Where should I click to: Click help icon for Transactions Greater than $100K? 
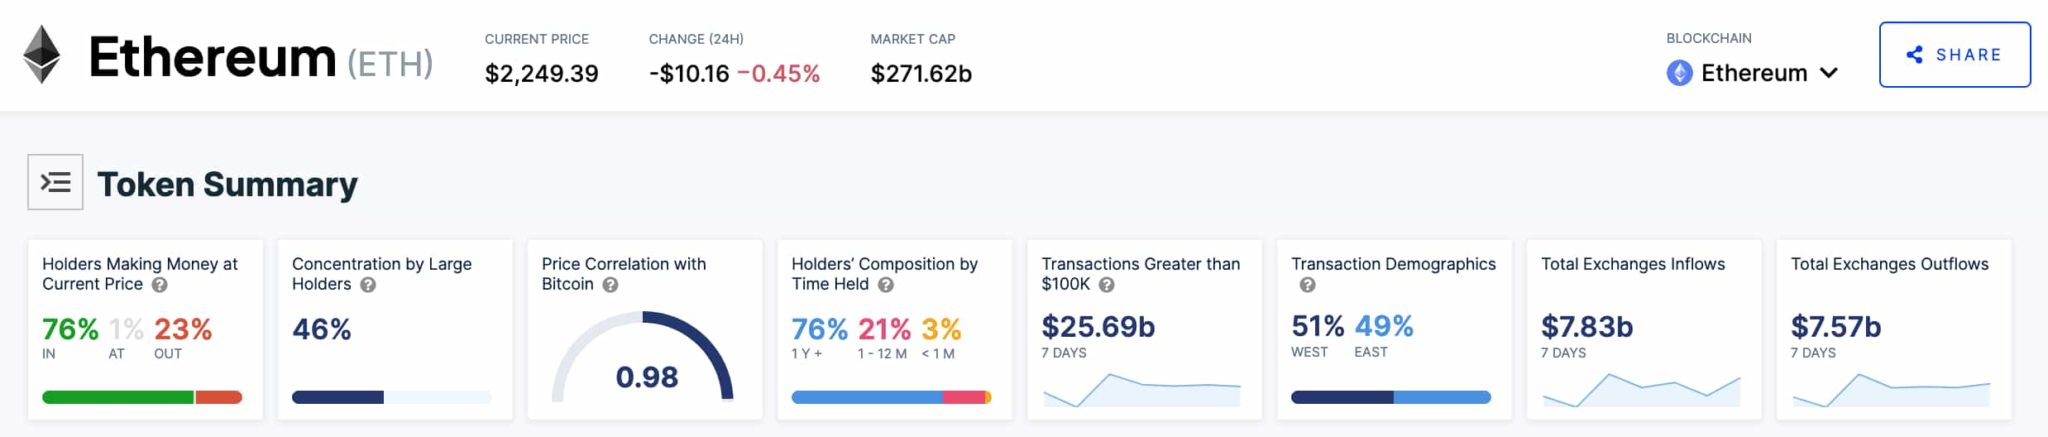1106,285
